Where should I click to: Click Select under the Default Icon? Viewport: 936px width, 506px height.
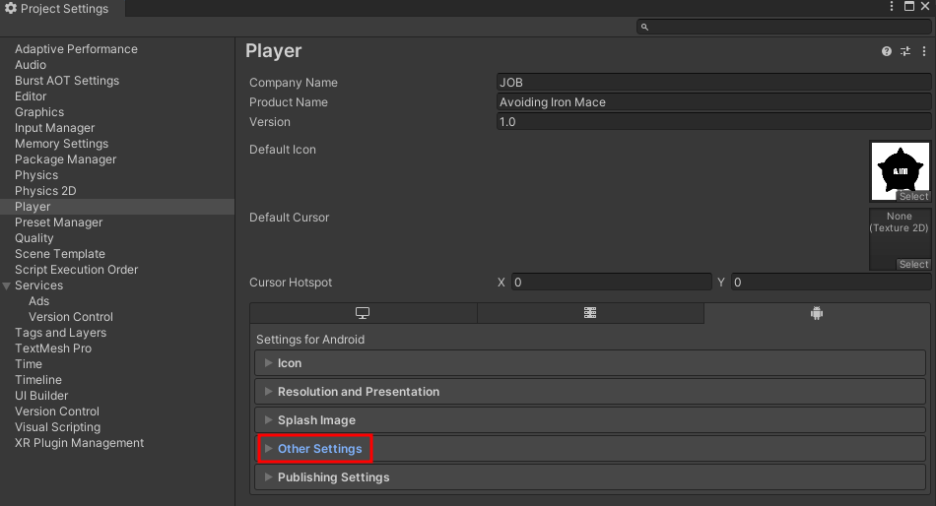click(913, 196)
